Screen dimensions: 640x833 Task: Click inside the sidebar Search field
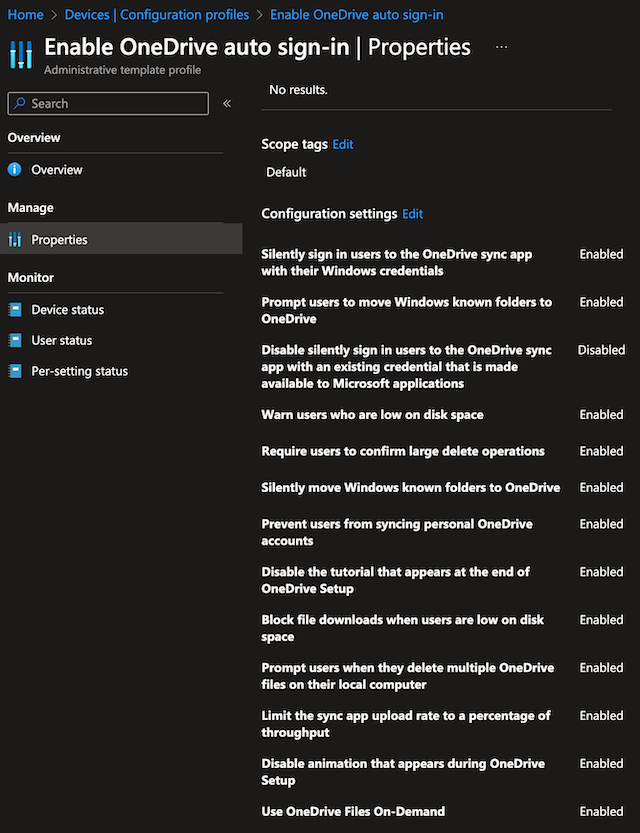click(x=107, y=103)
